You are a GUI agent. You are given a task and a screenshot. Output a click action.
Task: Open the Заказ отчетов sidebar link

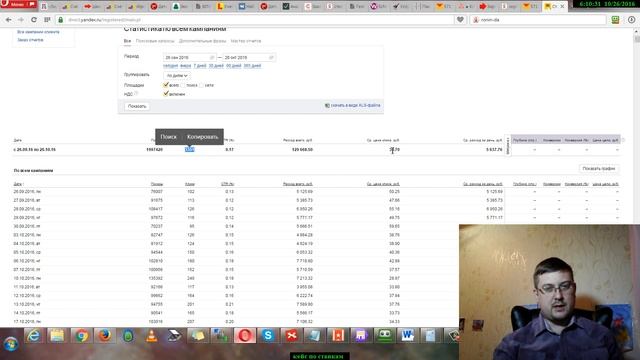[30, 40]
